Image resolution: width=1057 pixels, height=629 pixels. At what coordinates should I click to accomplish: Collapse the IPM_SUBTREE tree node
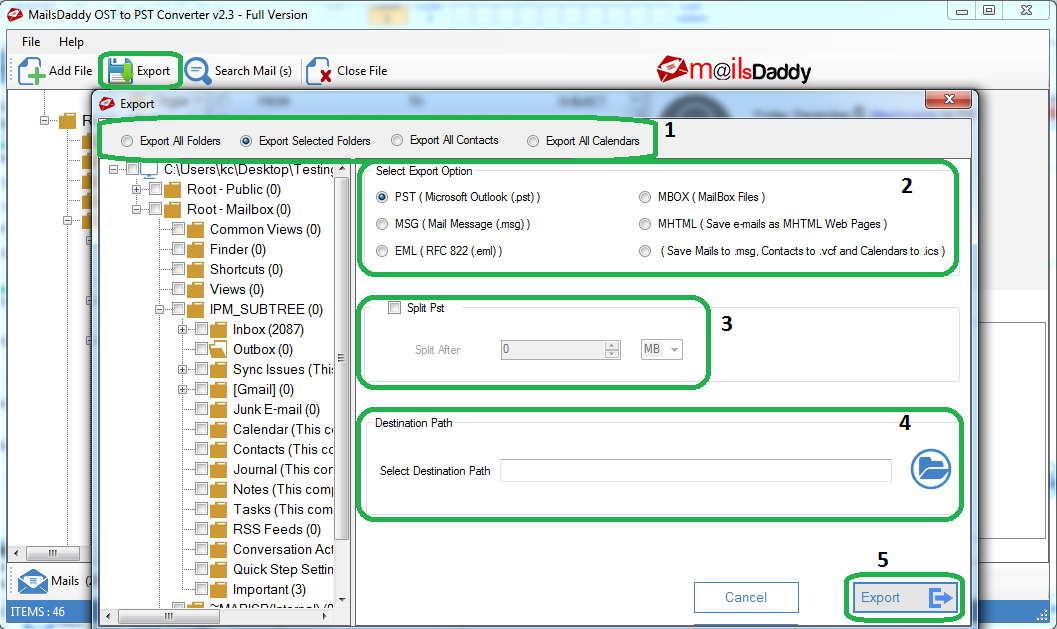click(159, 309)
